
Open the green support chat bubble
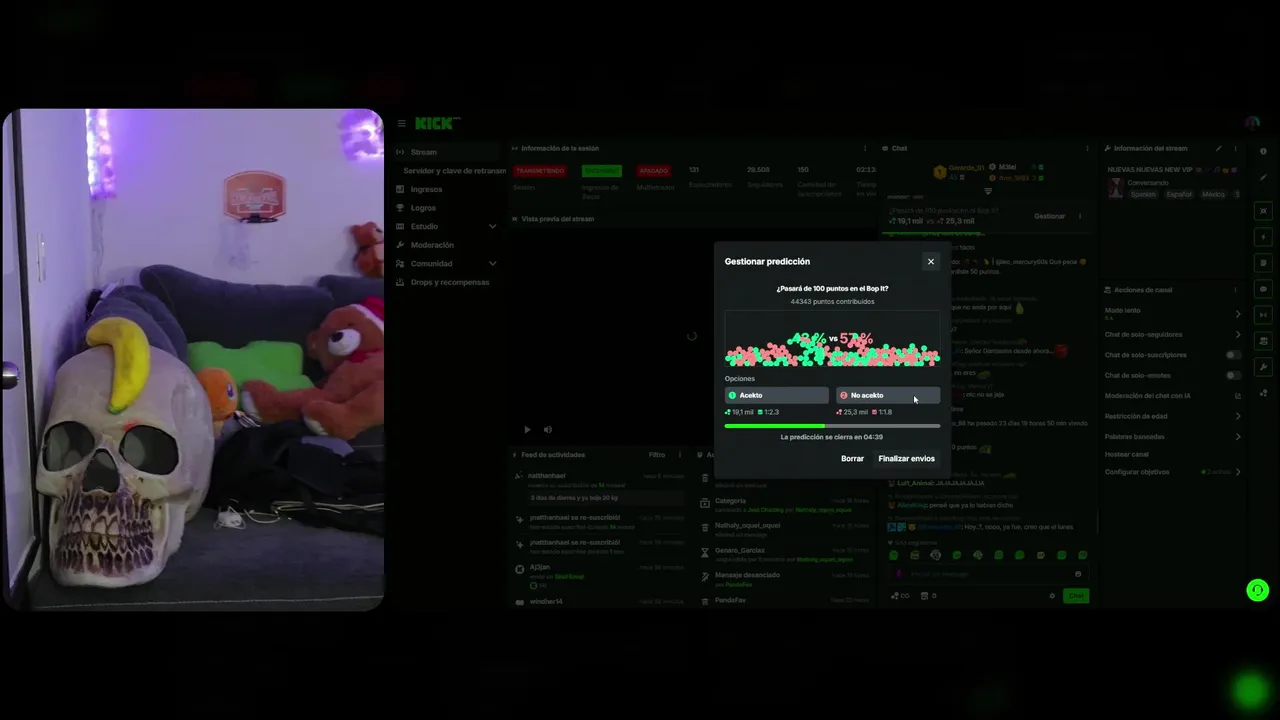tap(1258, 590)
